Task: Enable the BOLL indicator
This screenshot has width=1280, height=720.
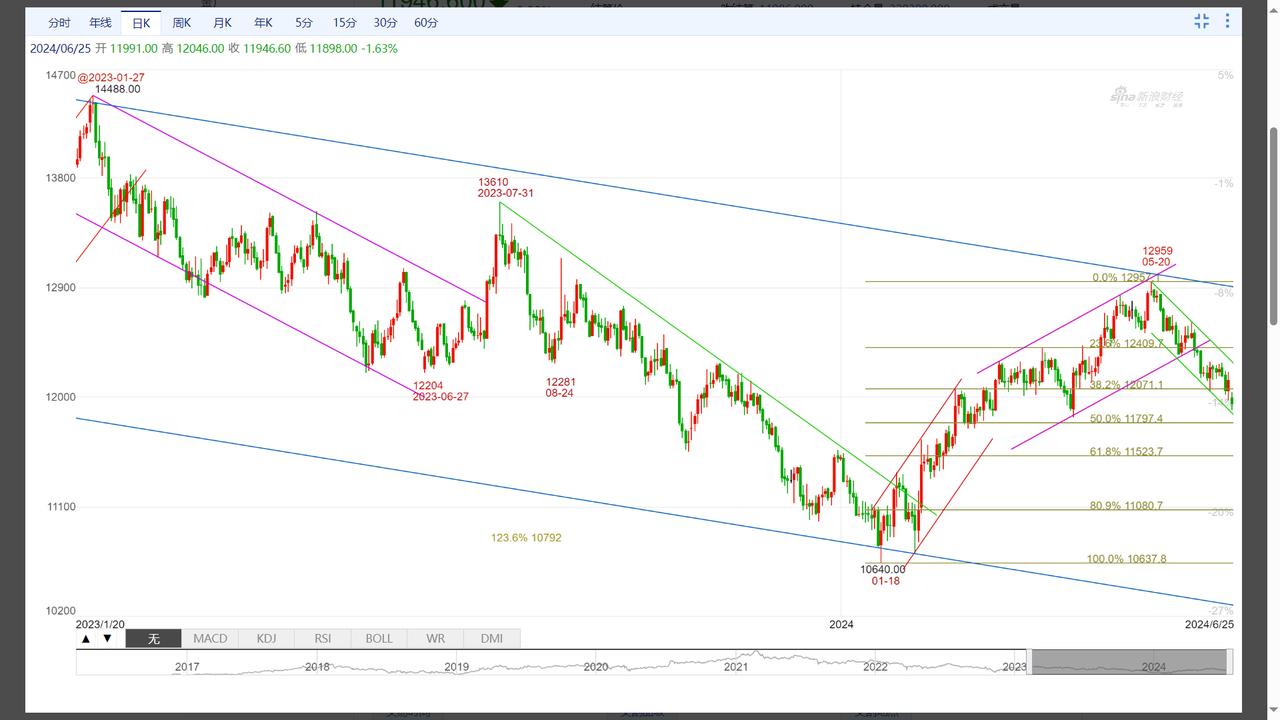Action: point(379,638)
